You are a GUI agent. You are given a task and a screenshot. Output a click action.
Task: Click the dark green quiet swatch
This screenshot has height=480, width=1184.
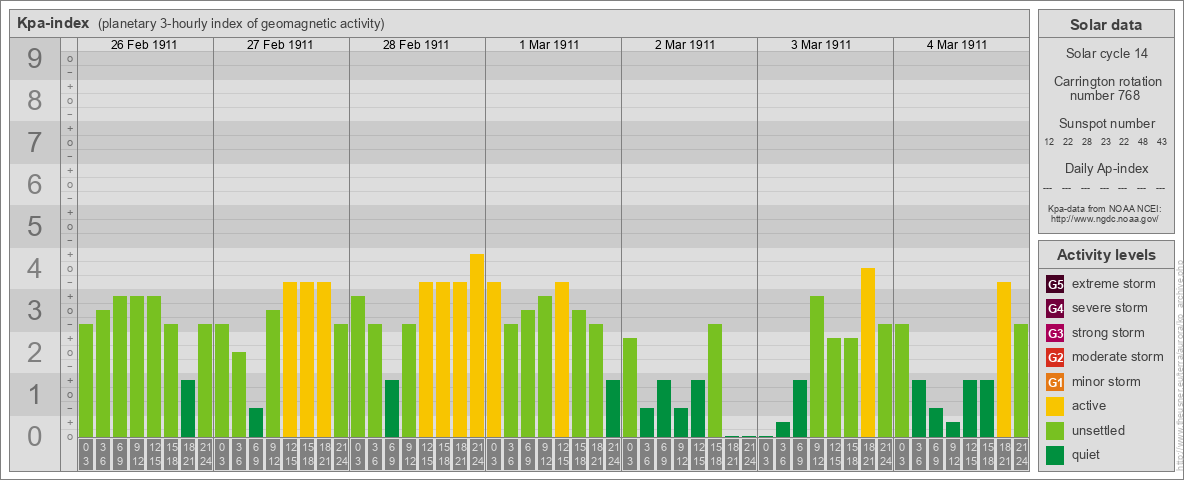pos(1055,454)
